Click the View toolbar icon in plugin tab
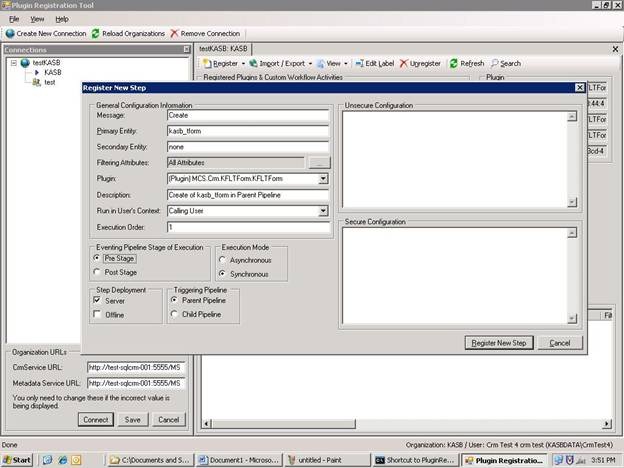Screen dimensions: 624x468 321,63
